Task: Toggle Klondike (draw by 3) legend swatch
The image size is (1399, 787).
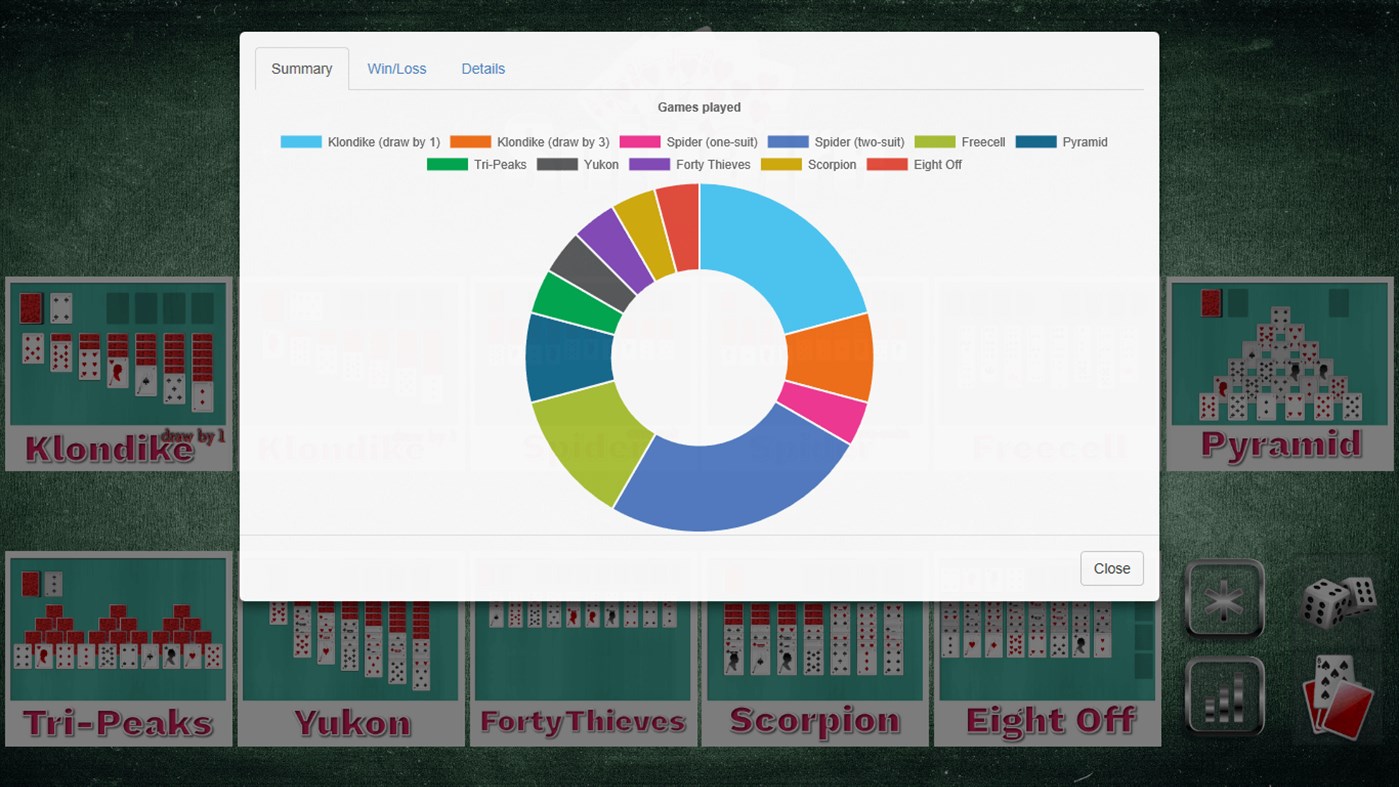Action: 470,142
